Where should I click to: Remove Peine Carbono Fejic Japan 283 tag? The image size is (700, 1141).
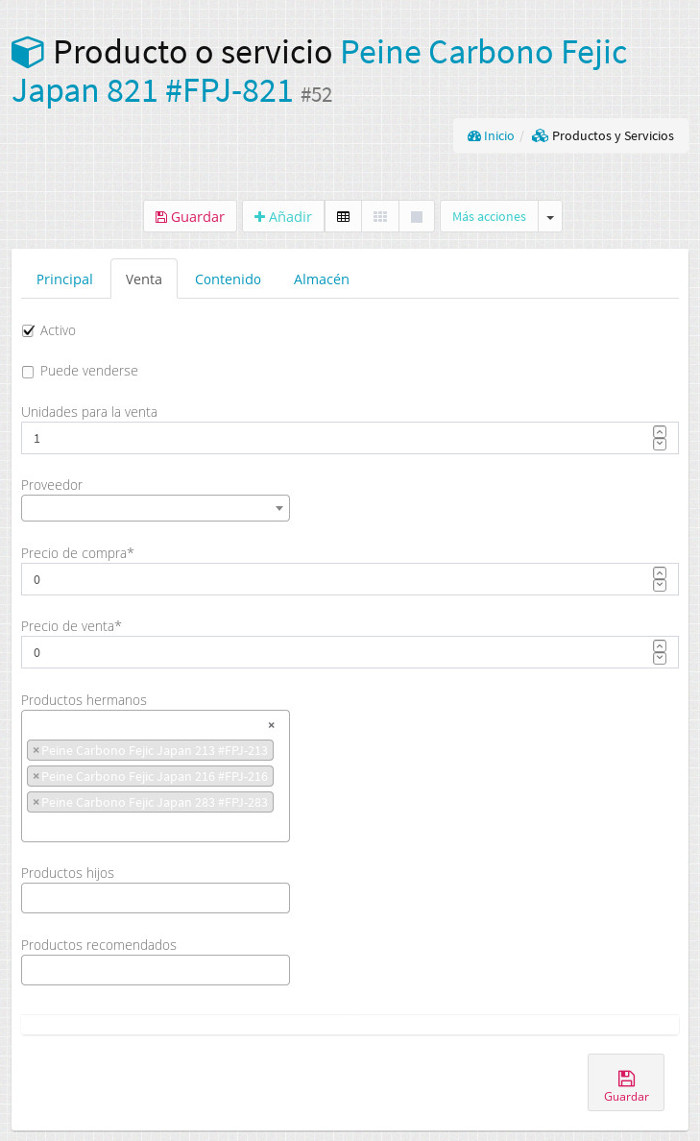pos(36,802)
